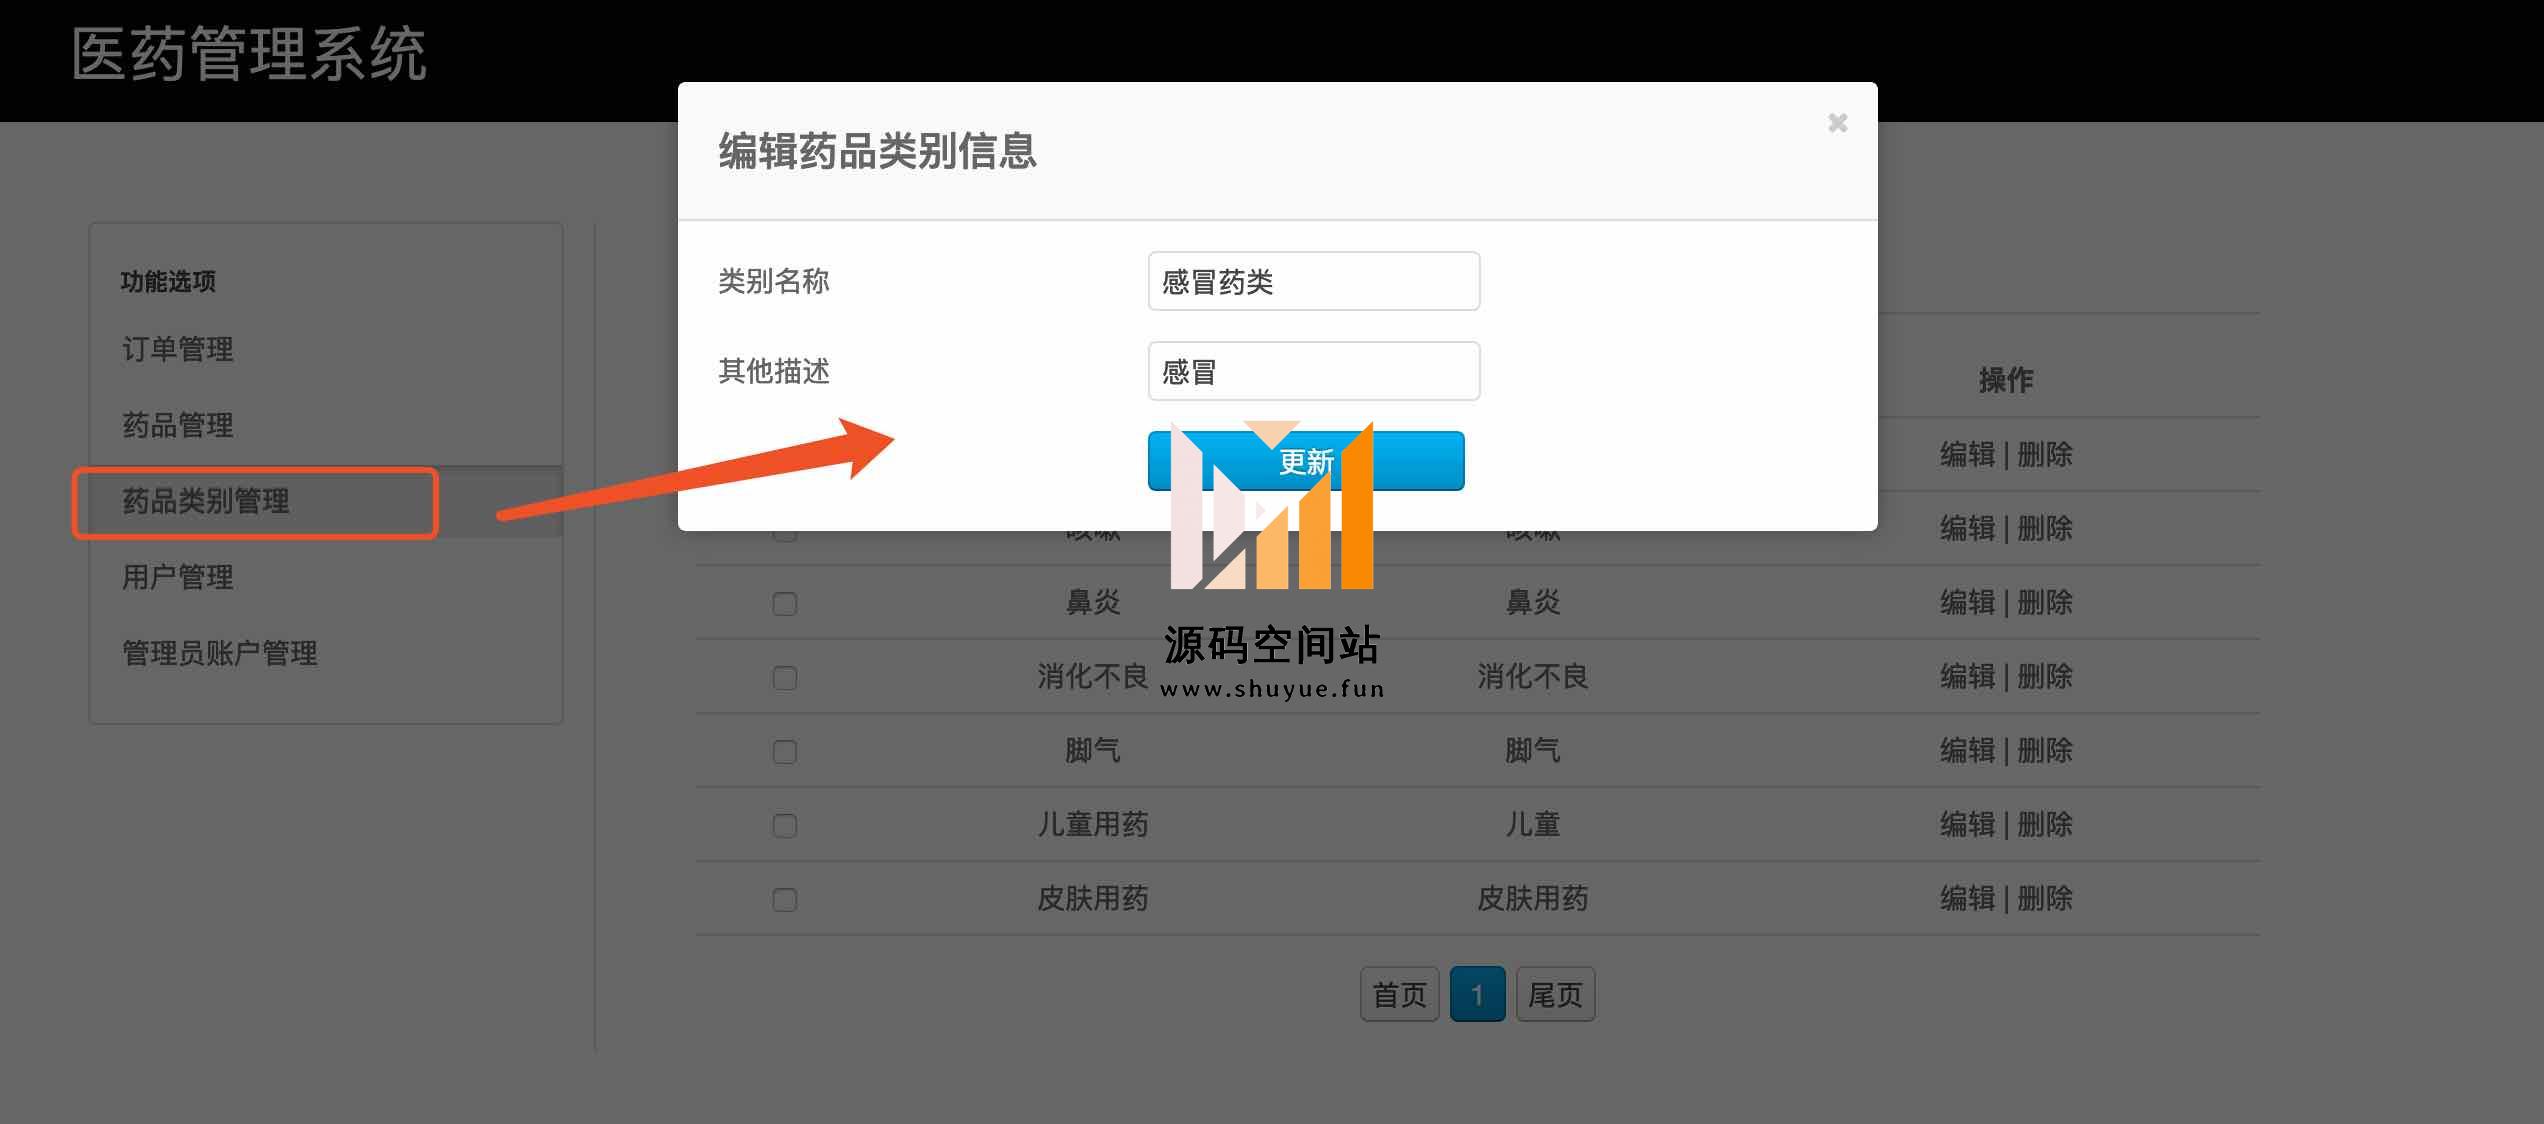Tick the 脚气 row checkbox
Viewport: 2544px width, 1124px height.
785,752
